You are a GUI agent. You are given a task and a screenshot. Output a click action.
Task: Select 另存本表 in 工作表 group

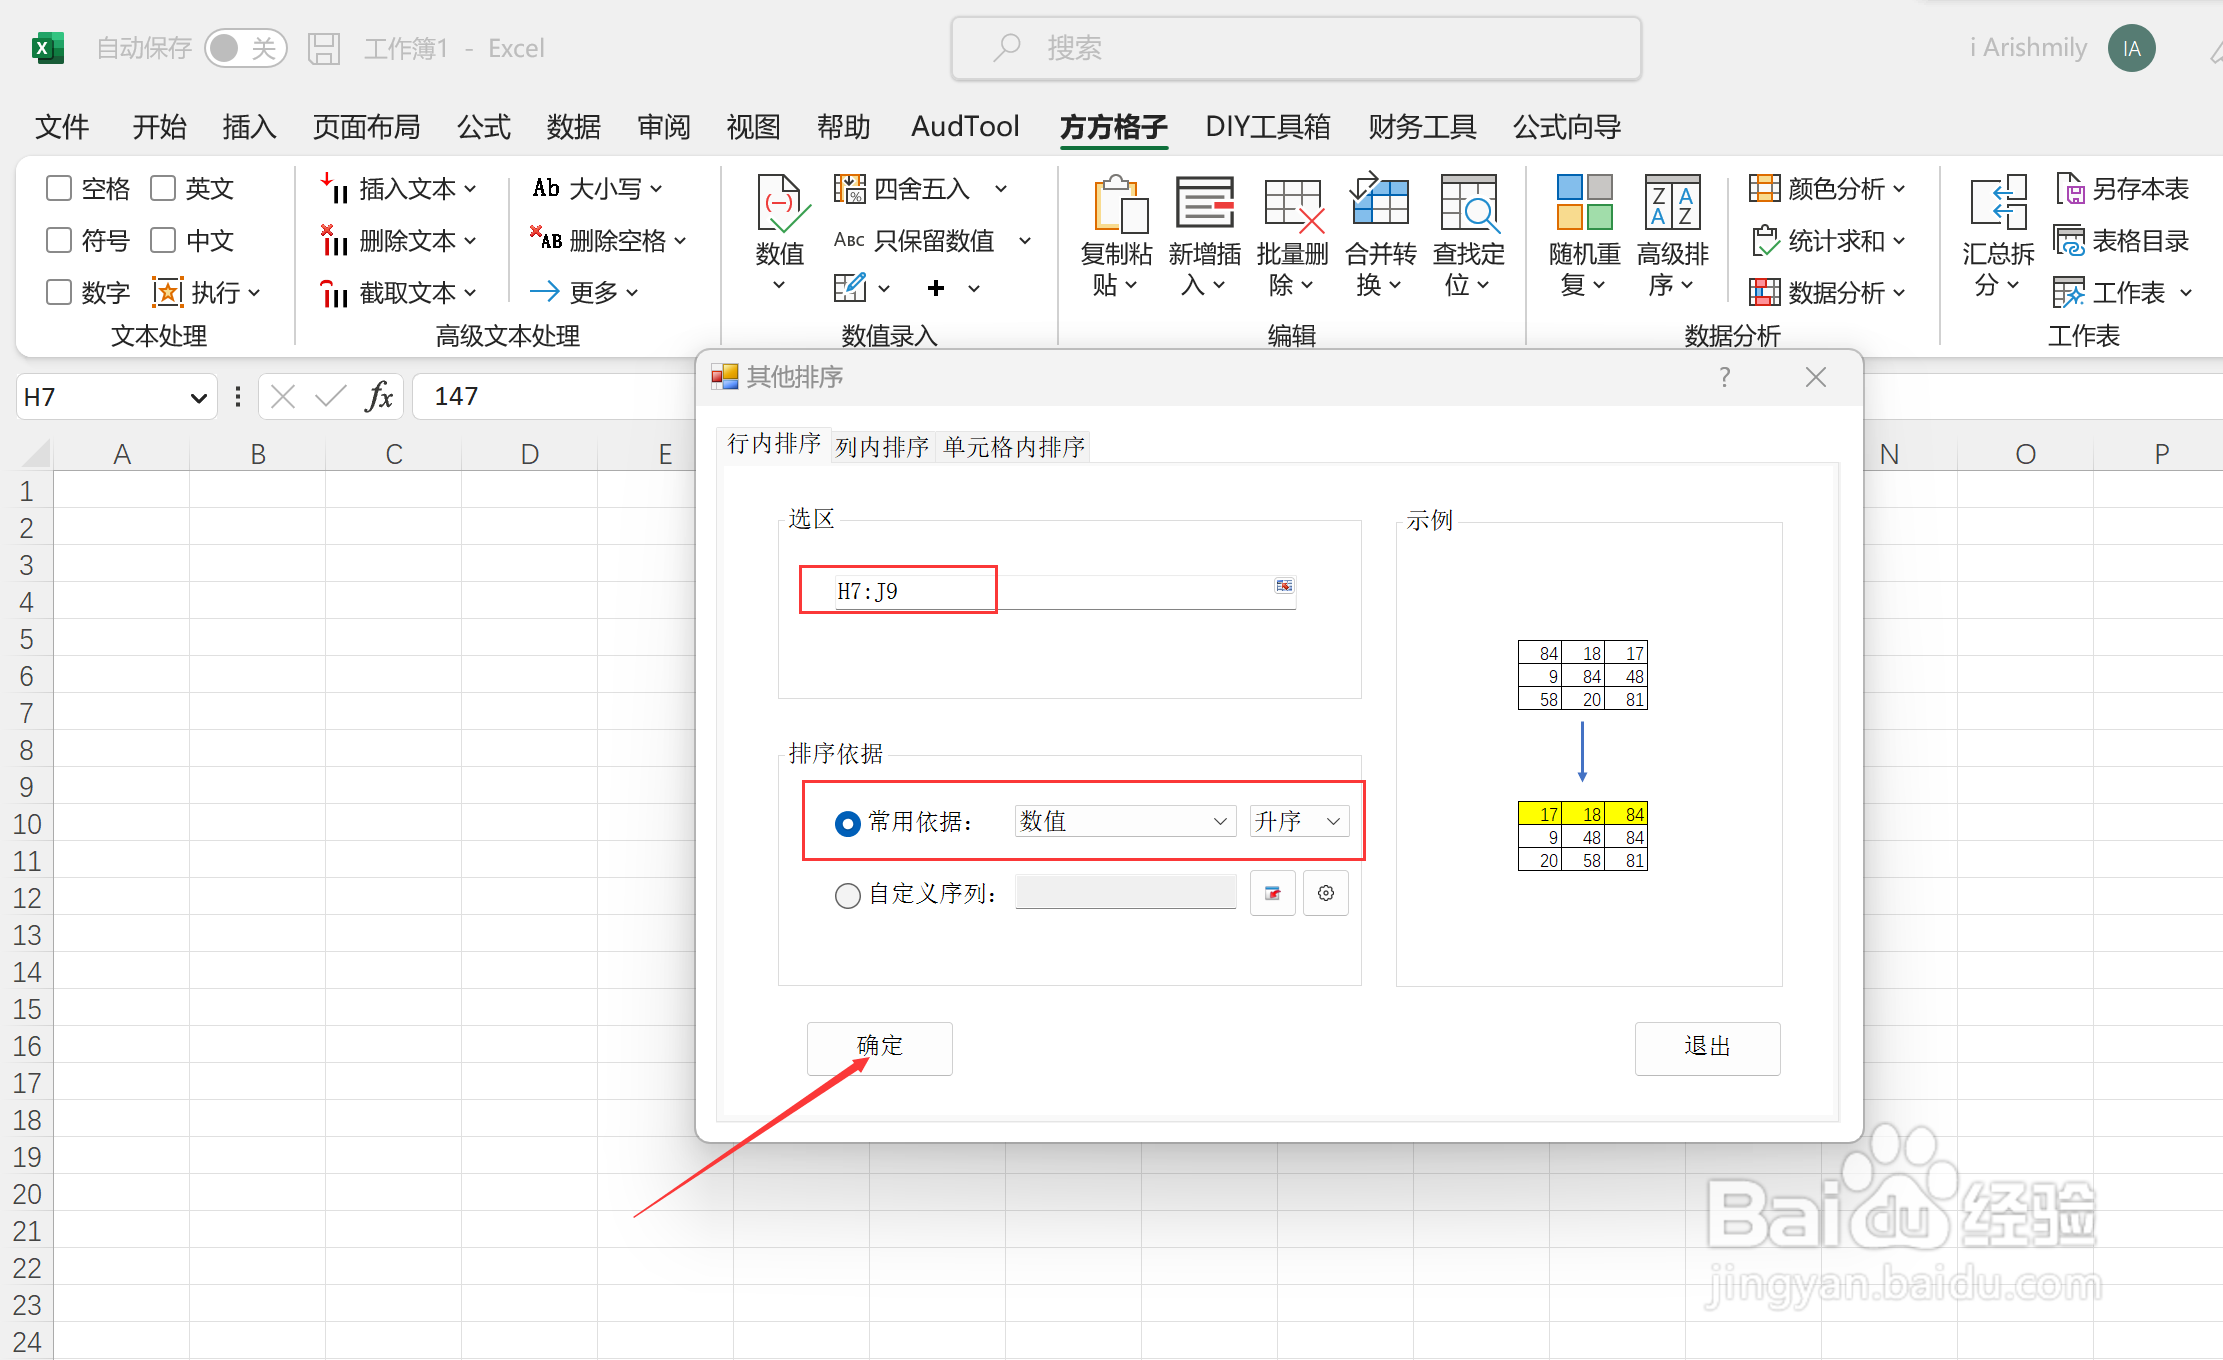tap(2122, 187)
